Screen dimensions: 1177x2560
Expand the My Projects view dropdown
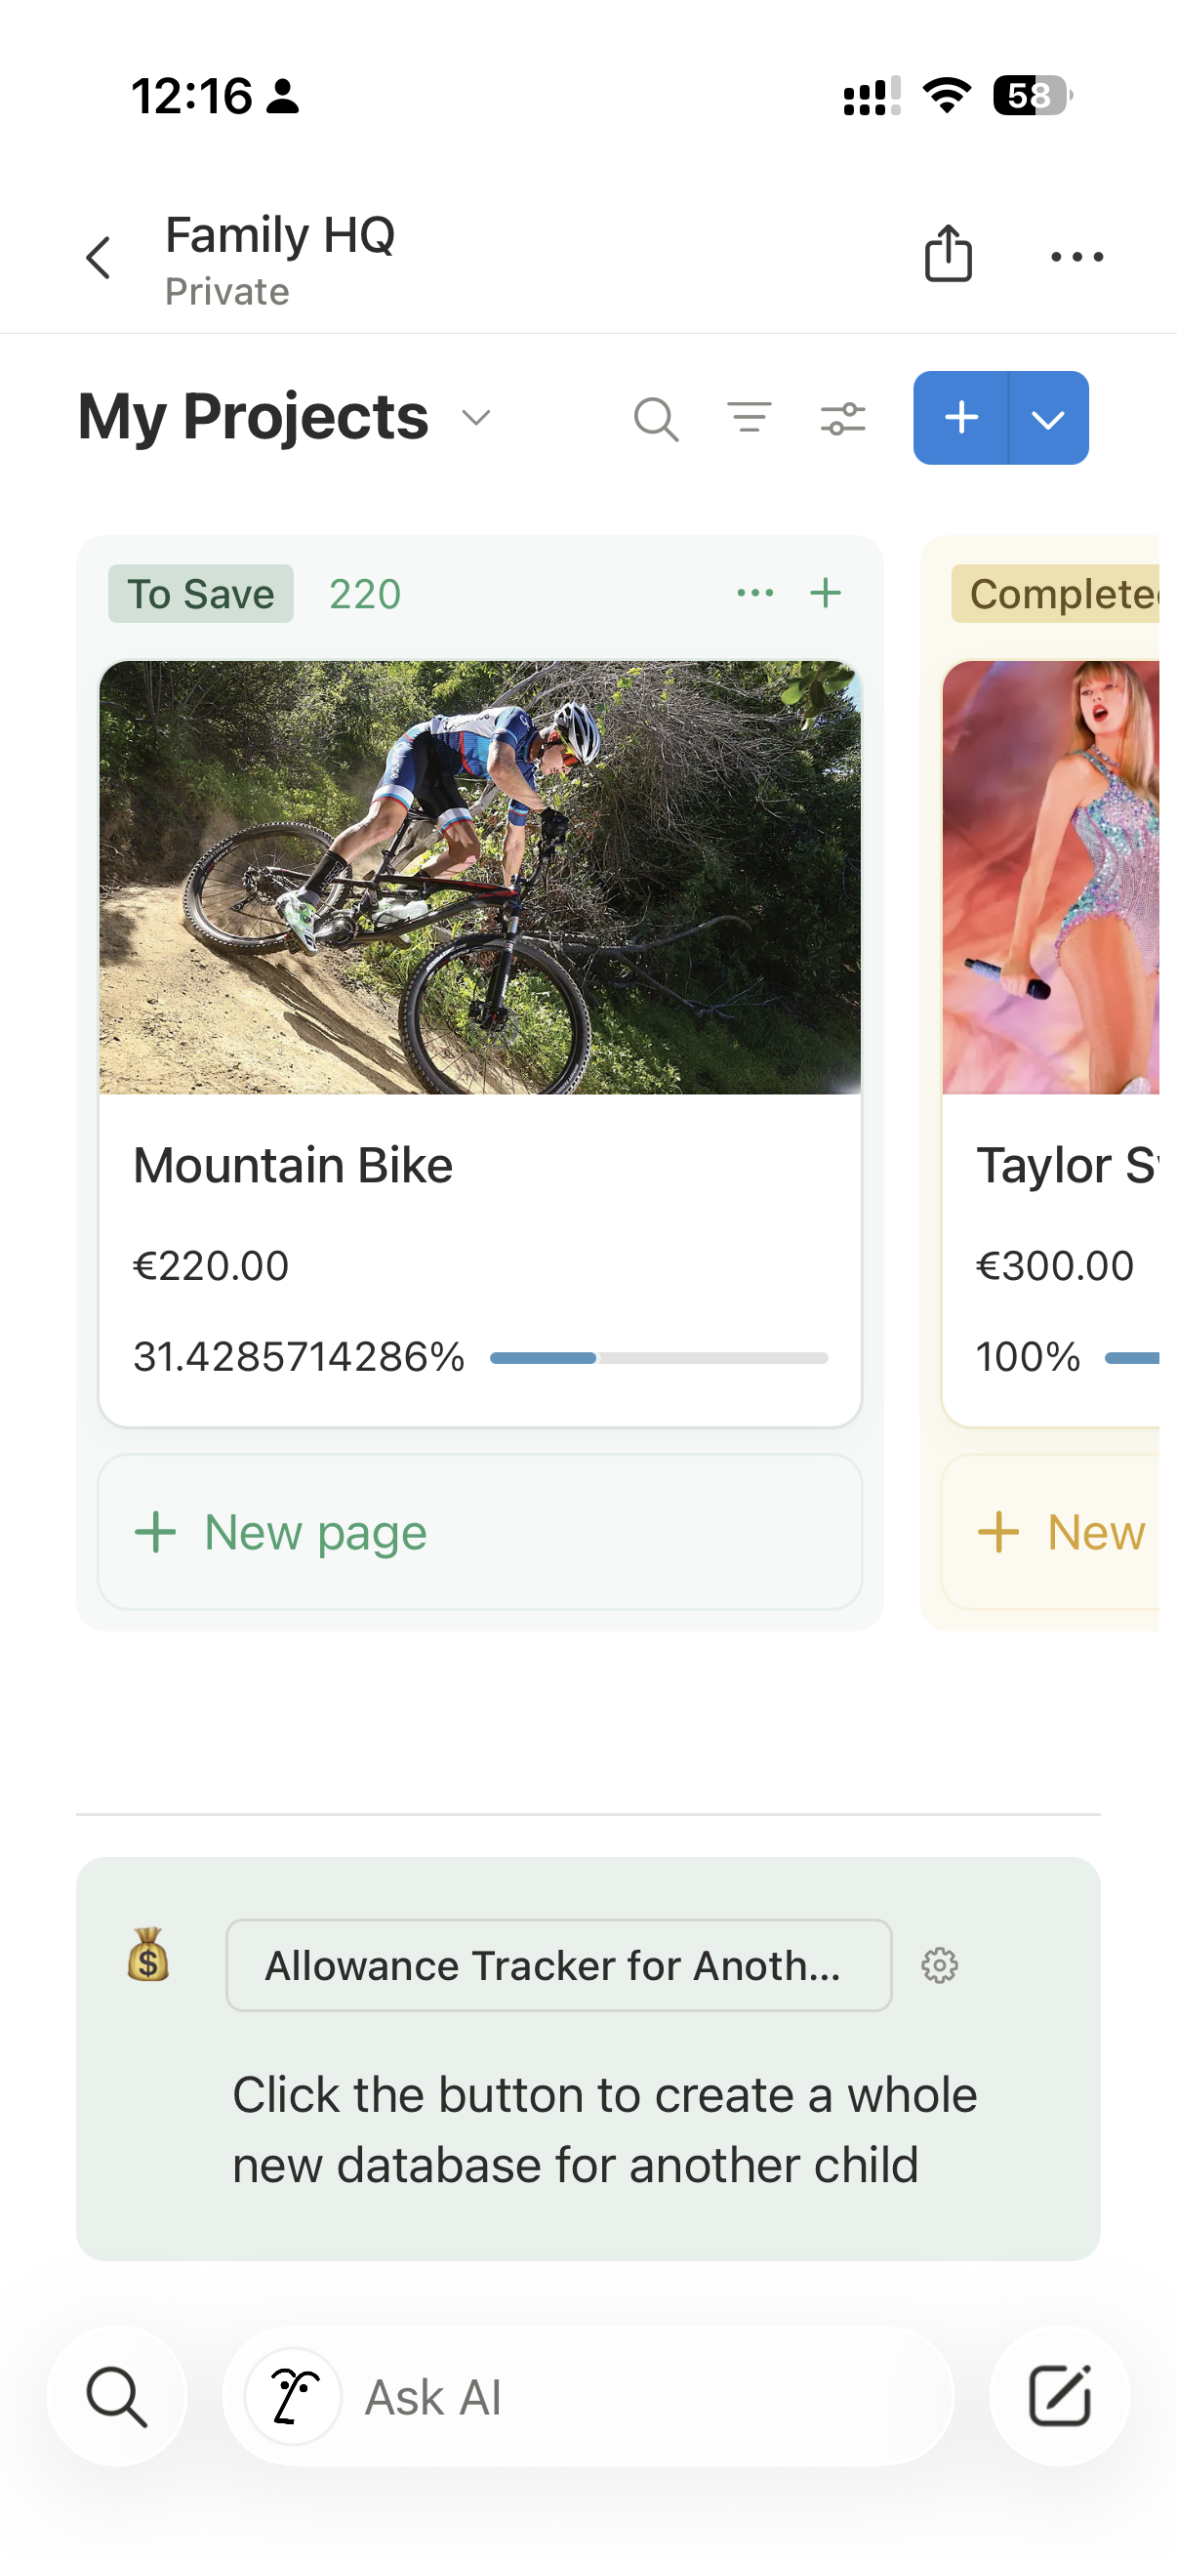click(x=477, y=417)
